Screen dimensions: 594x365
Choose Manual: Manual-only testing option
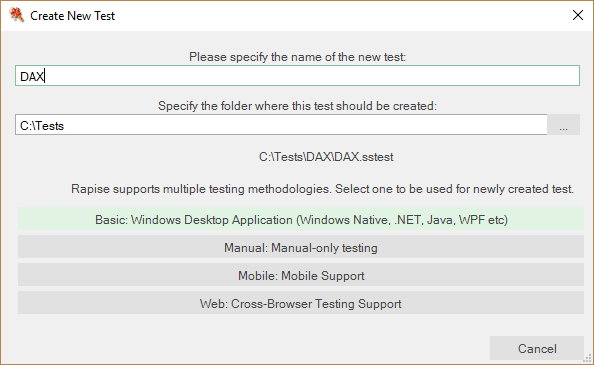tap(301, 247)
